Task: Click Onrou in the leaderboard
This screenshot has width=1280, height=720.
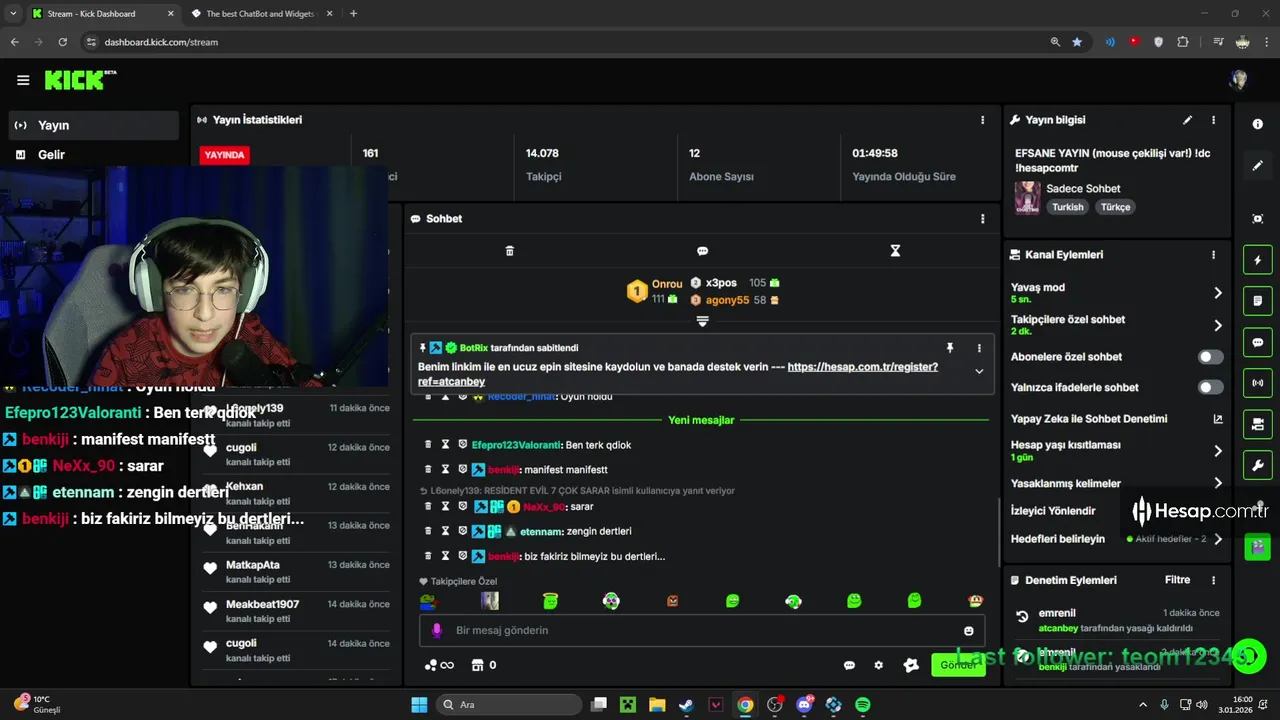Action: (x=667, y=284)
